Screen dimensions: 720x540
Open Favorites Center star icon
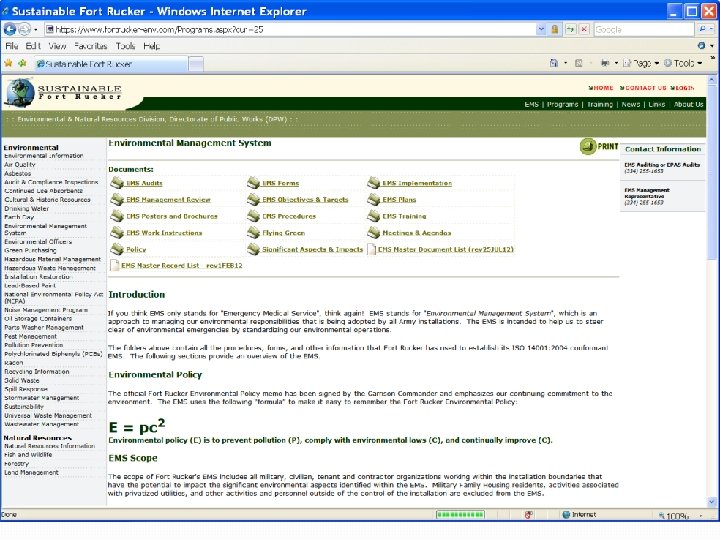tap(8, 63)
